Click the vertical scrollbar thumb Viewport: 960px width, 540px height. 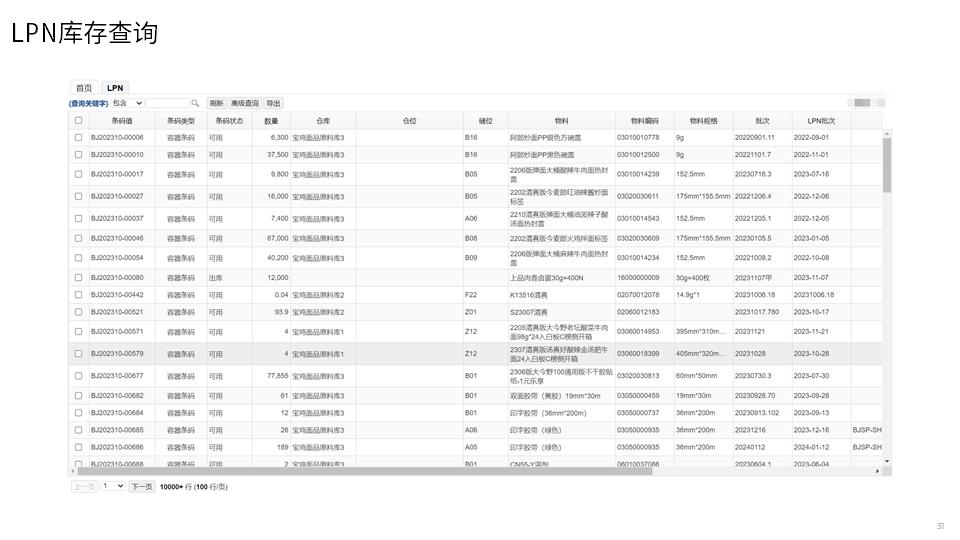tap(887, 165)
